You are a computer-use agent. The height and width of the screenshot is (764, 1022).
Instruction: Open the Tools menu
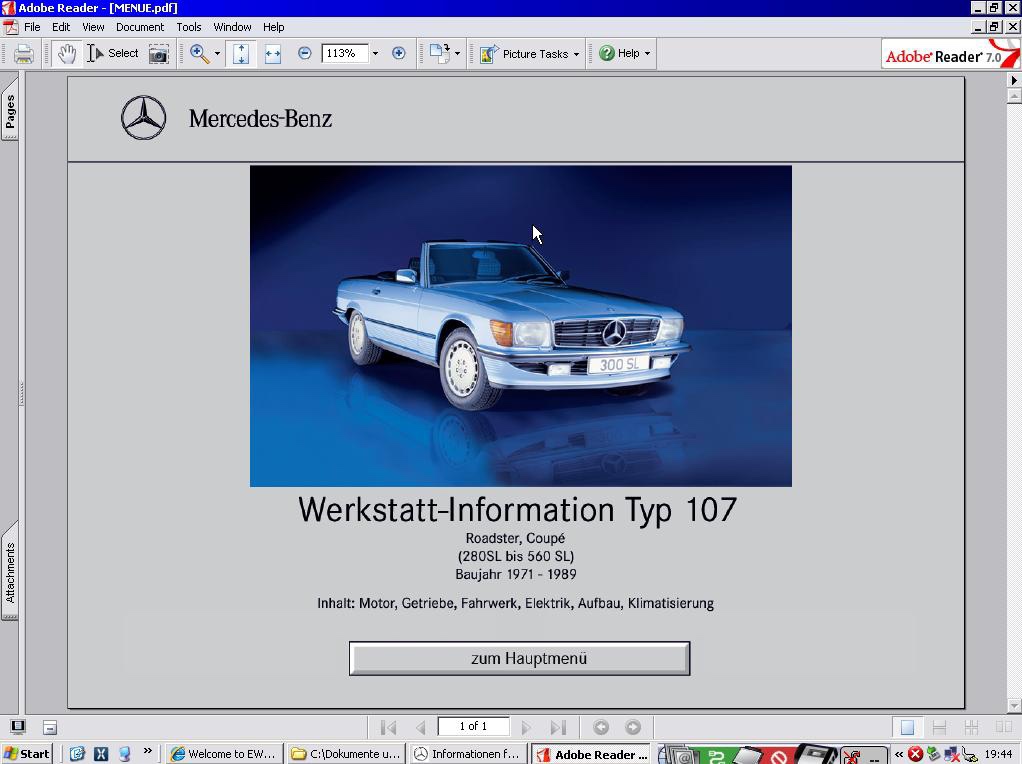click(189, 27)
